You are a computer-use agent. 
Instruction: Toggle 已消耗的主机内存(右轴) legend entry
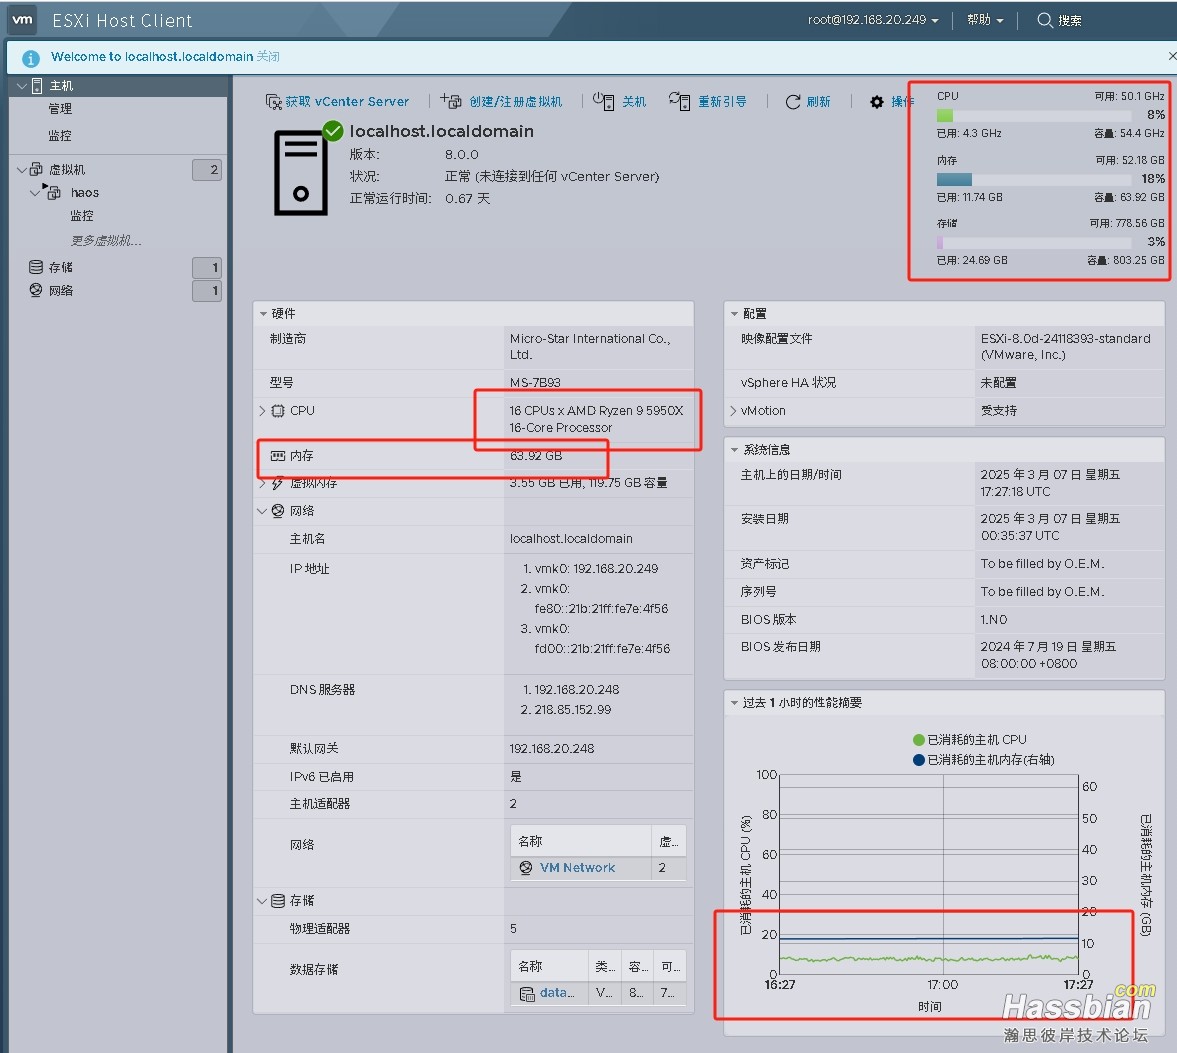984,760
